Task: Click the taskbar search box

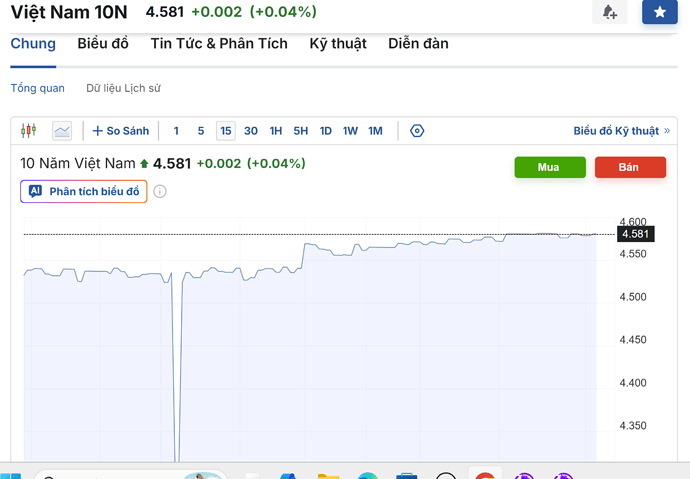Action: pyautogui.click(x=130, y=475)
